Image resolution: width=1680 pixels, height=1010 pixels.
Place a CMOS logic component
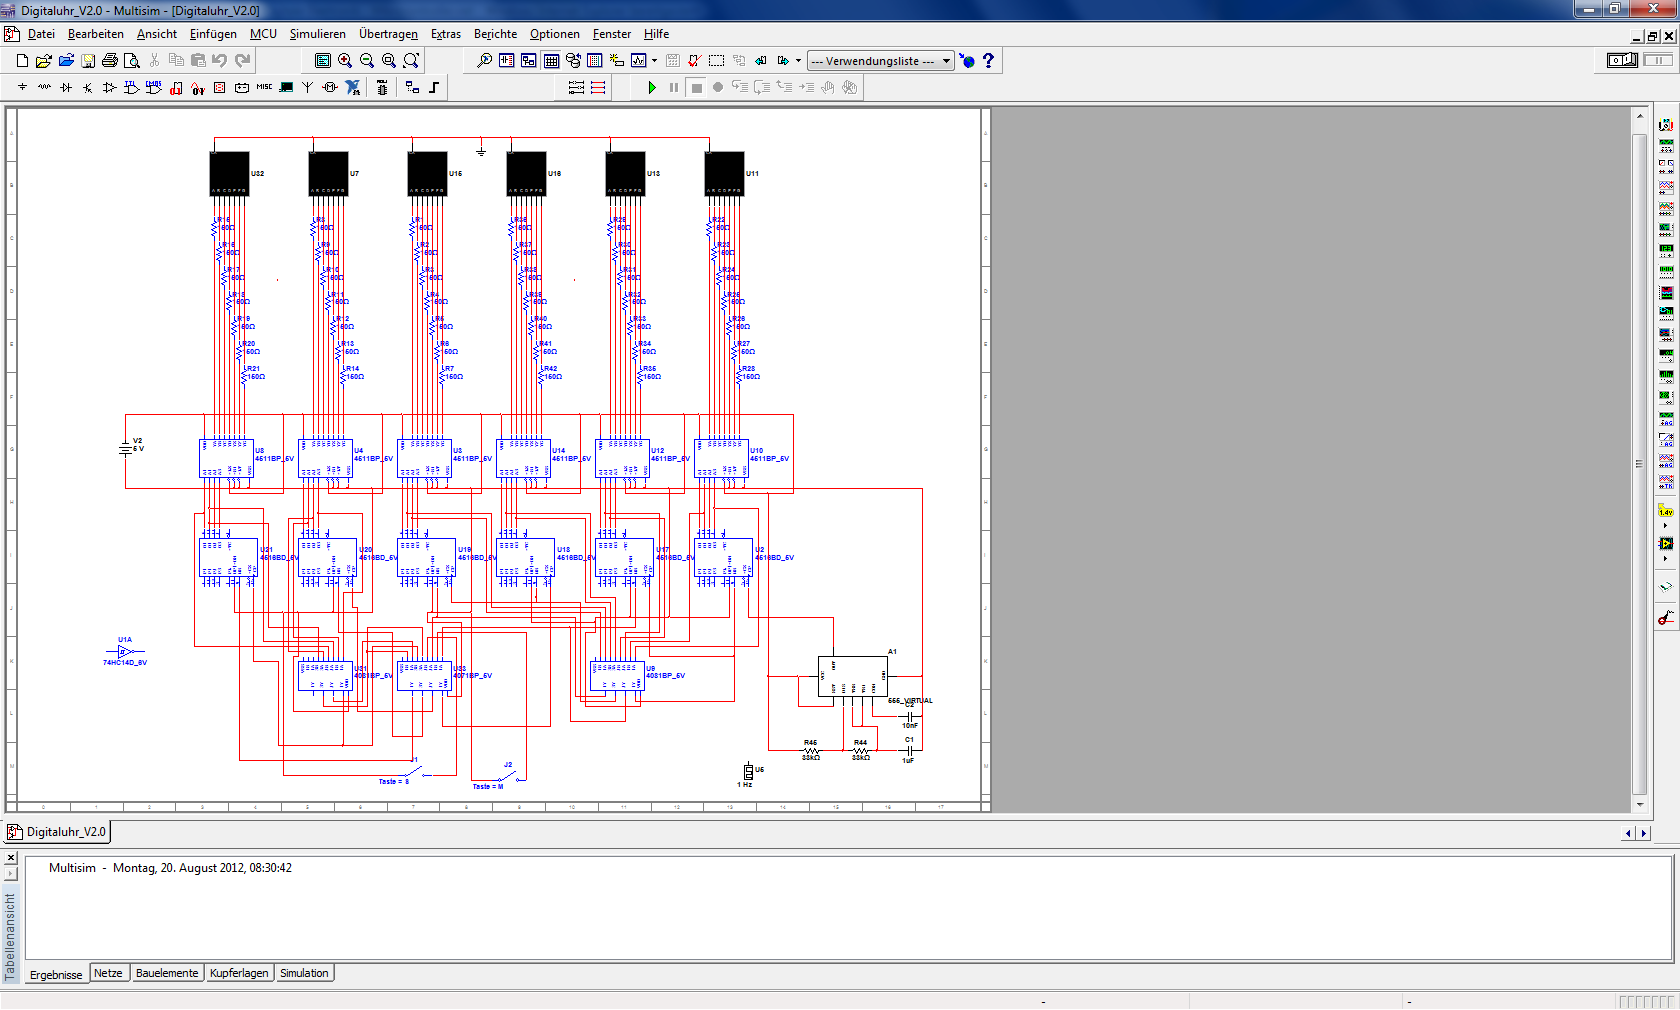click(x=153, y=88)
